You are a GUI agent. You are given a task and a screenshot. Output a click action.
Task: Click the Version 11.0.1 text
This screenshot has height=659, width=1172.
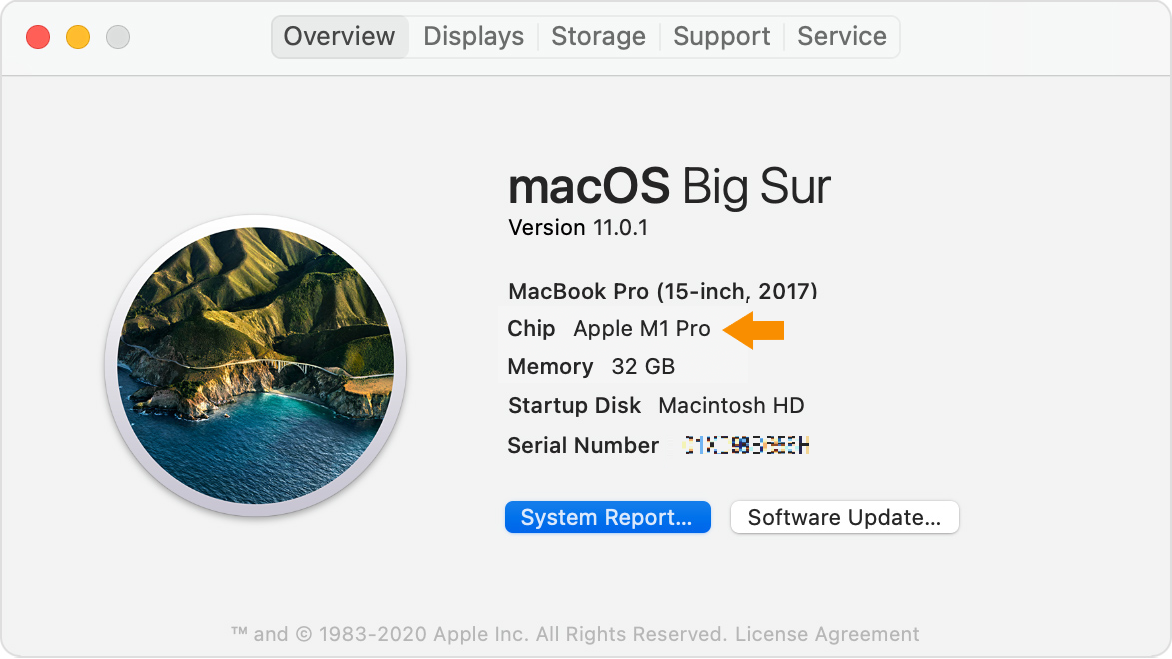point(578,228)
